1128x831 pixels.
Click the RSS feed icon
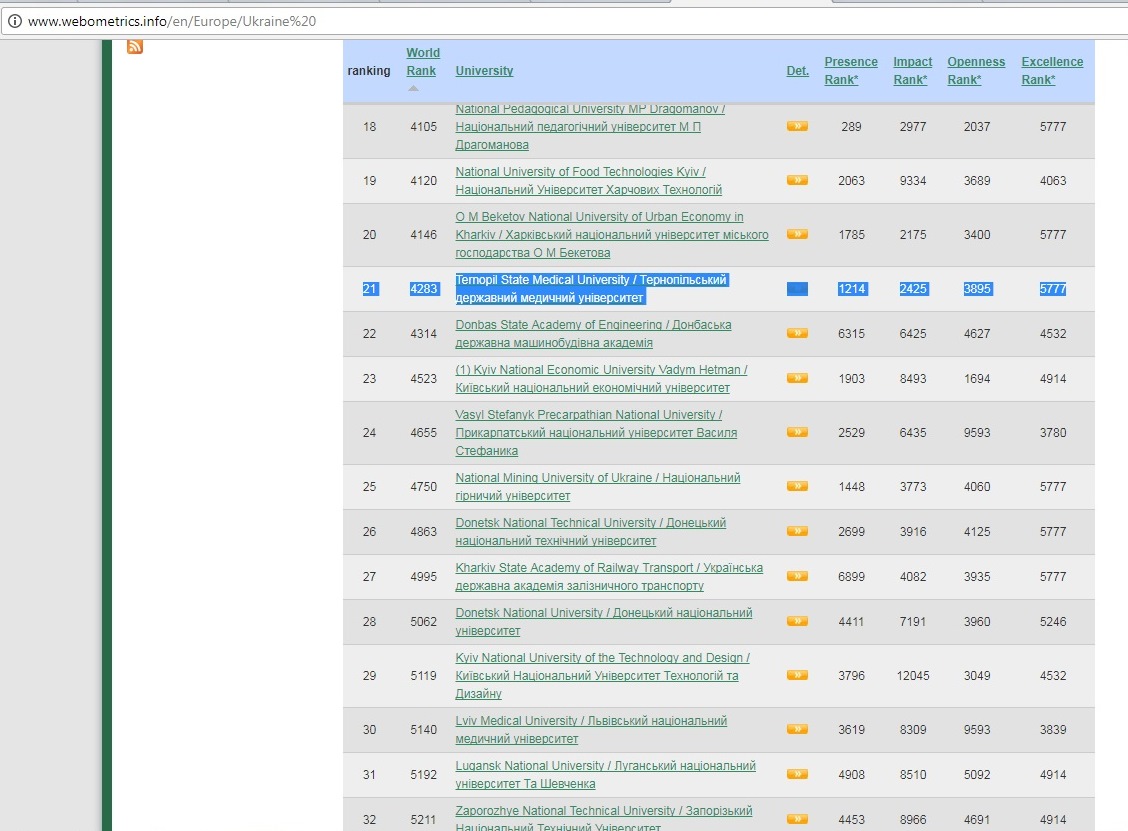pyautogui.click(x=135, y=47)
